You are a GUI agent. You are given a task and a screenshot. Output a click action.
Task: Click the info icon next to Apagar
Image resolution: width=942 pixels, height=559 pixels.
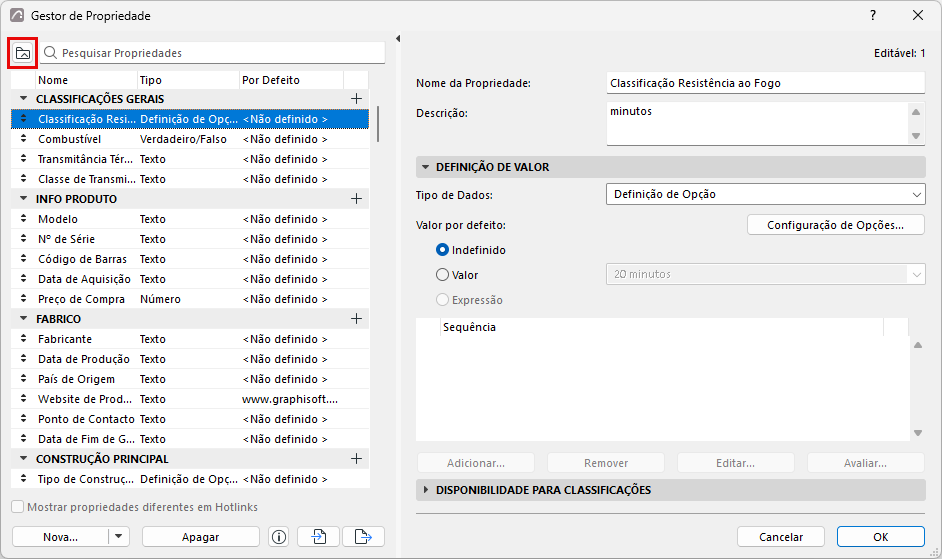coord(279,537)
